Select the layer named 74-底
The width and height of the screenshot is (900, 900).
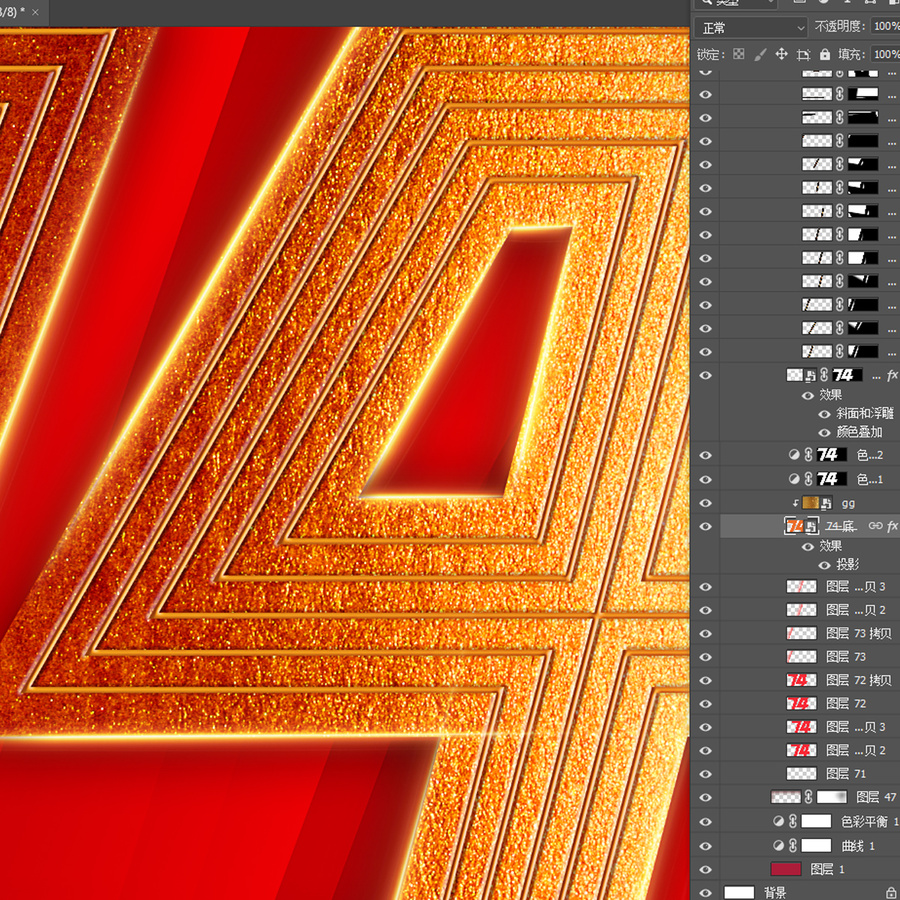(841, 526)
